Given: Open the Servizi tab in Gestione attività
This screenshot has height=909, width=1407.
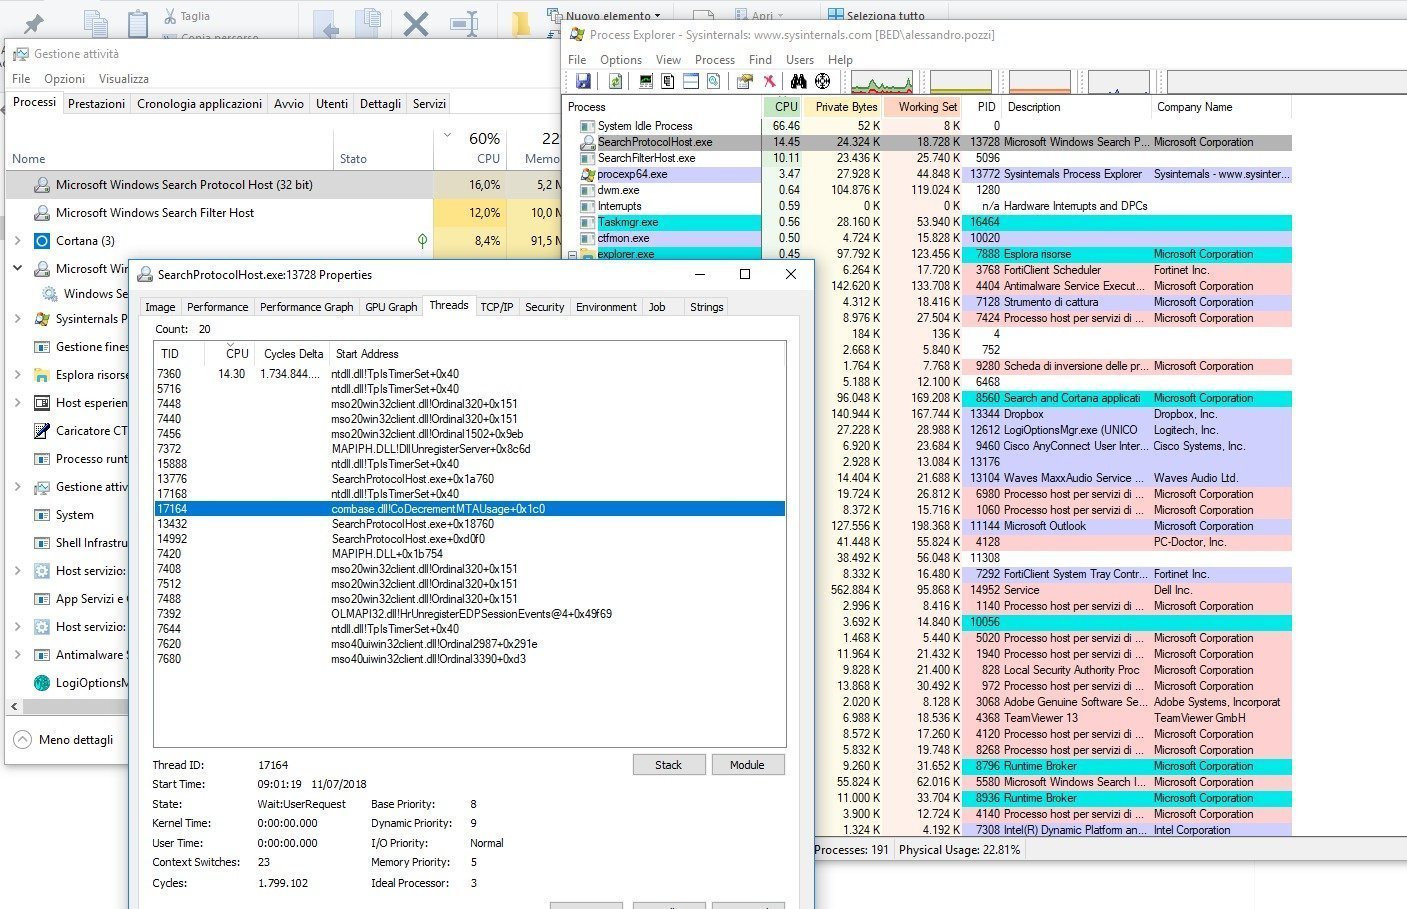Looking at the screenshot, I should (x=429, y=104).
